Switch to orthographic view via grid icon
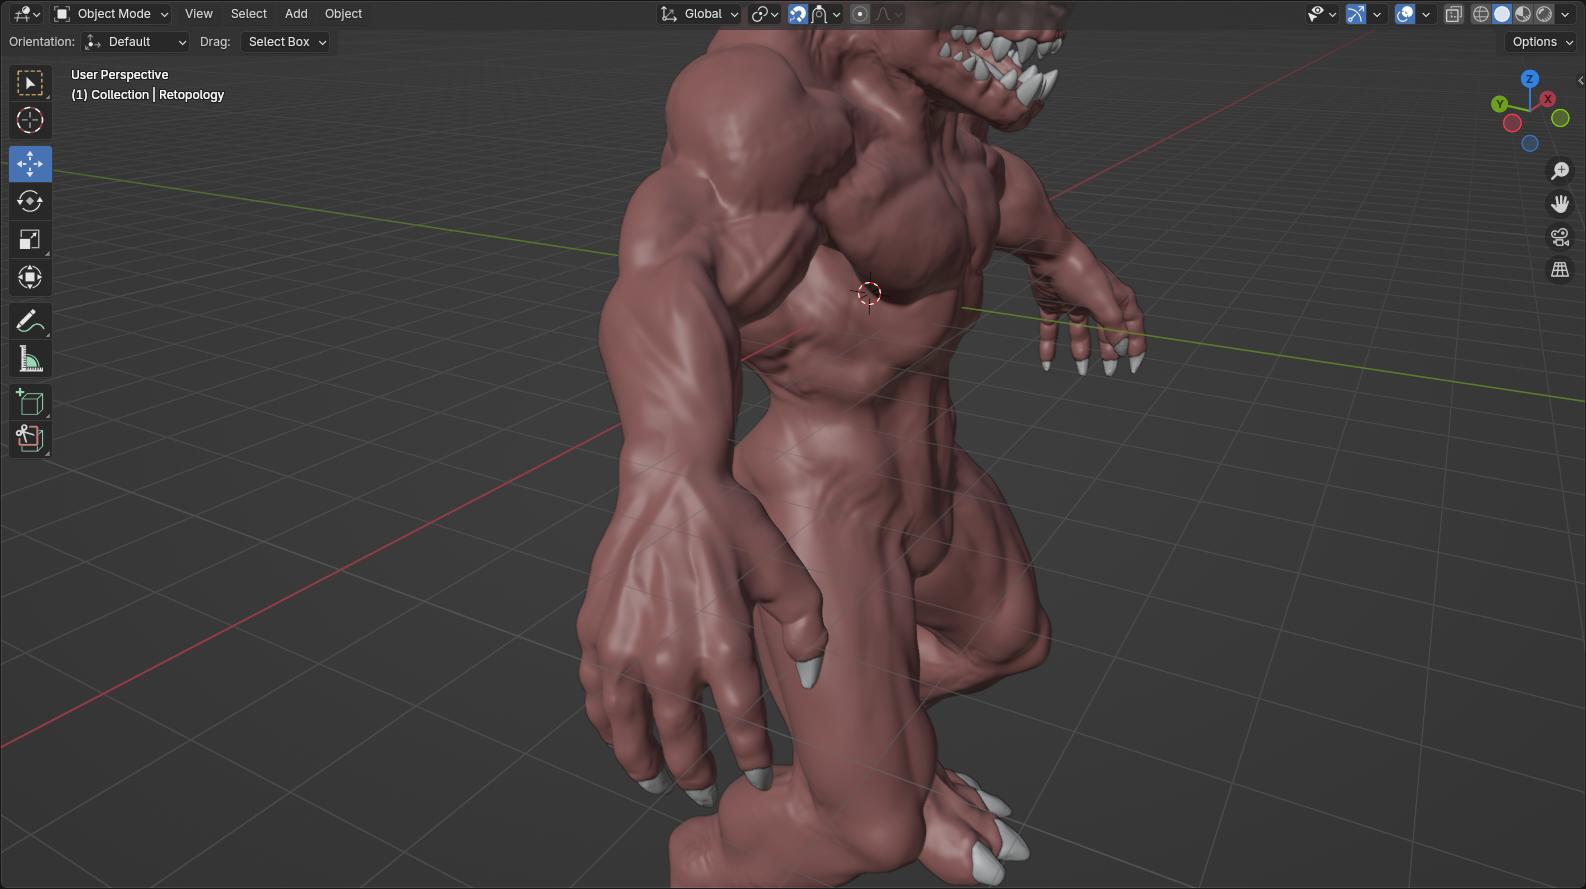This screenshot has width=1586, height=889. (1560, 270)
